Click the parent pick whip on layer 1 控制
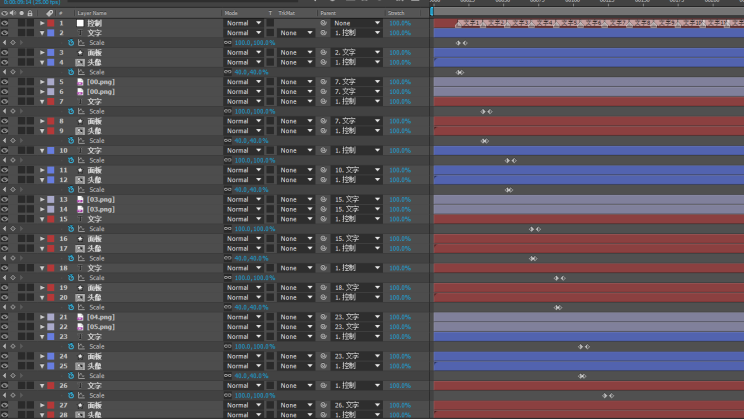The image size is (744, 419). tap(324, 23)
